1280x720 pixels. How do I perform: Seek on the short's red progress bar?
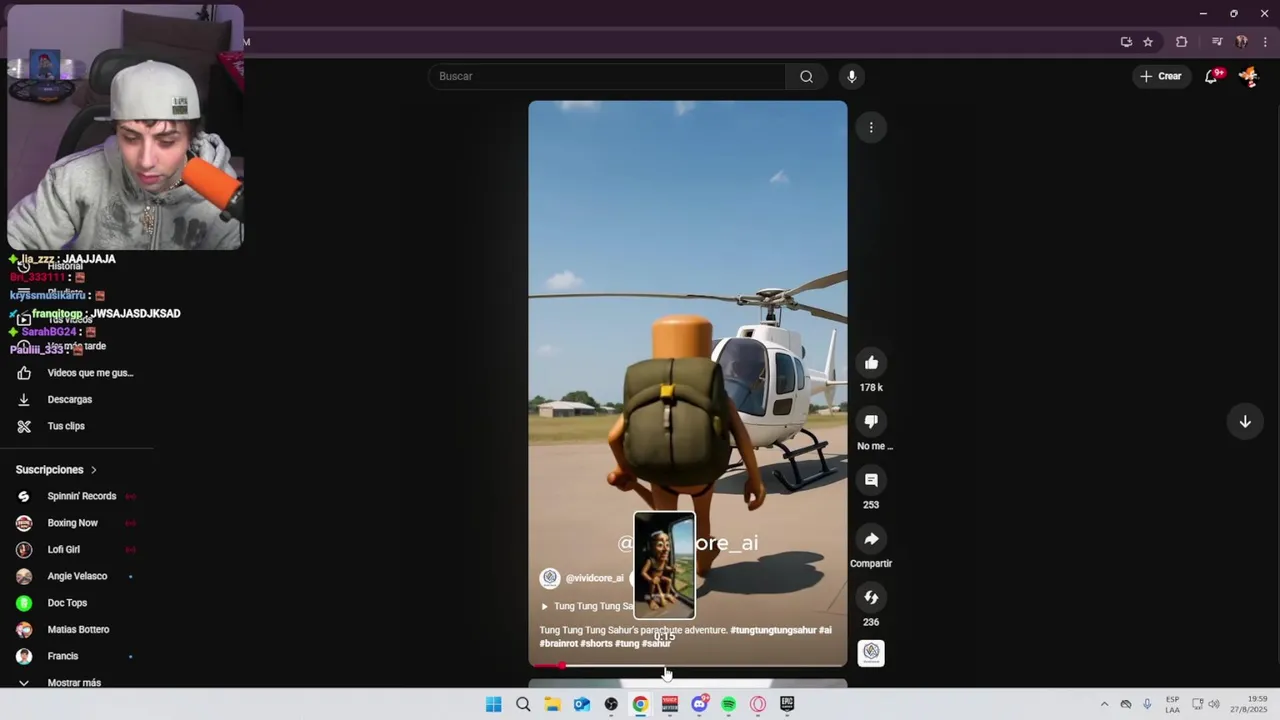click(688, 665)
